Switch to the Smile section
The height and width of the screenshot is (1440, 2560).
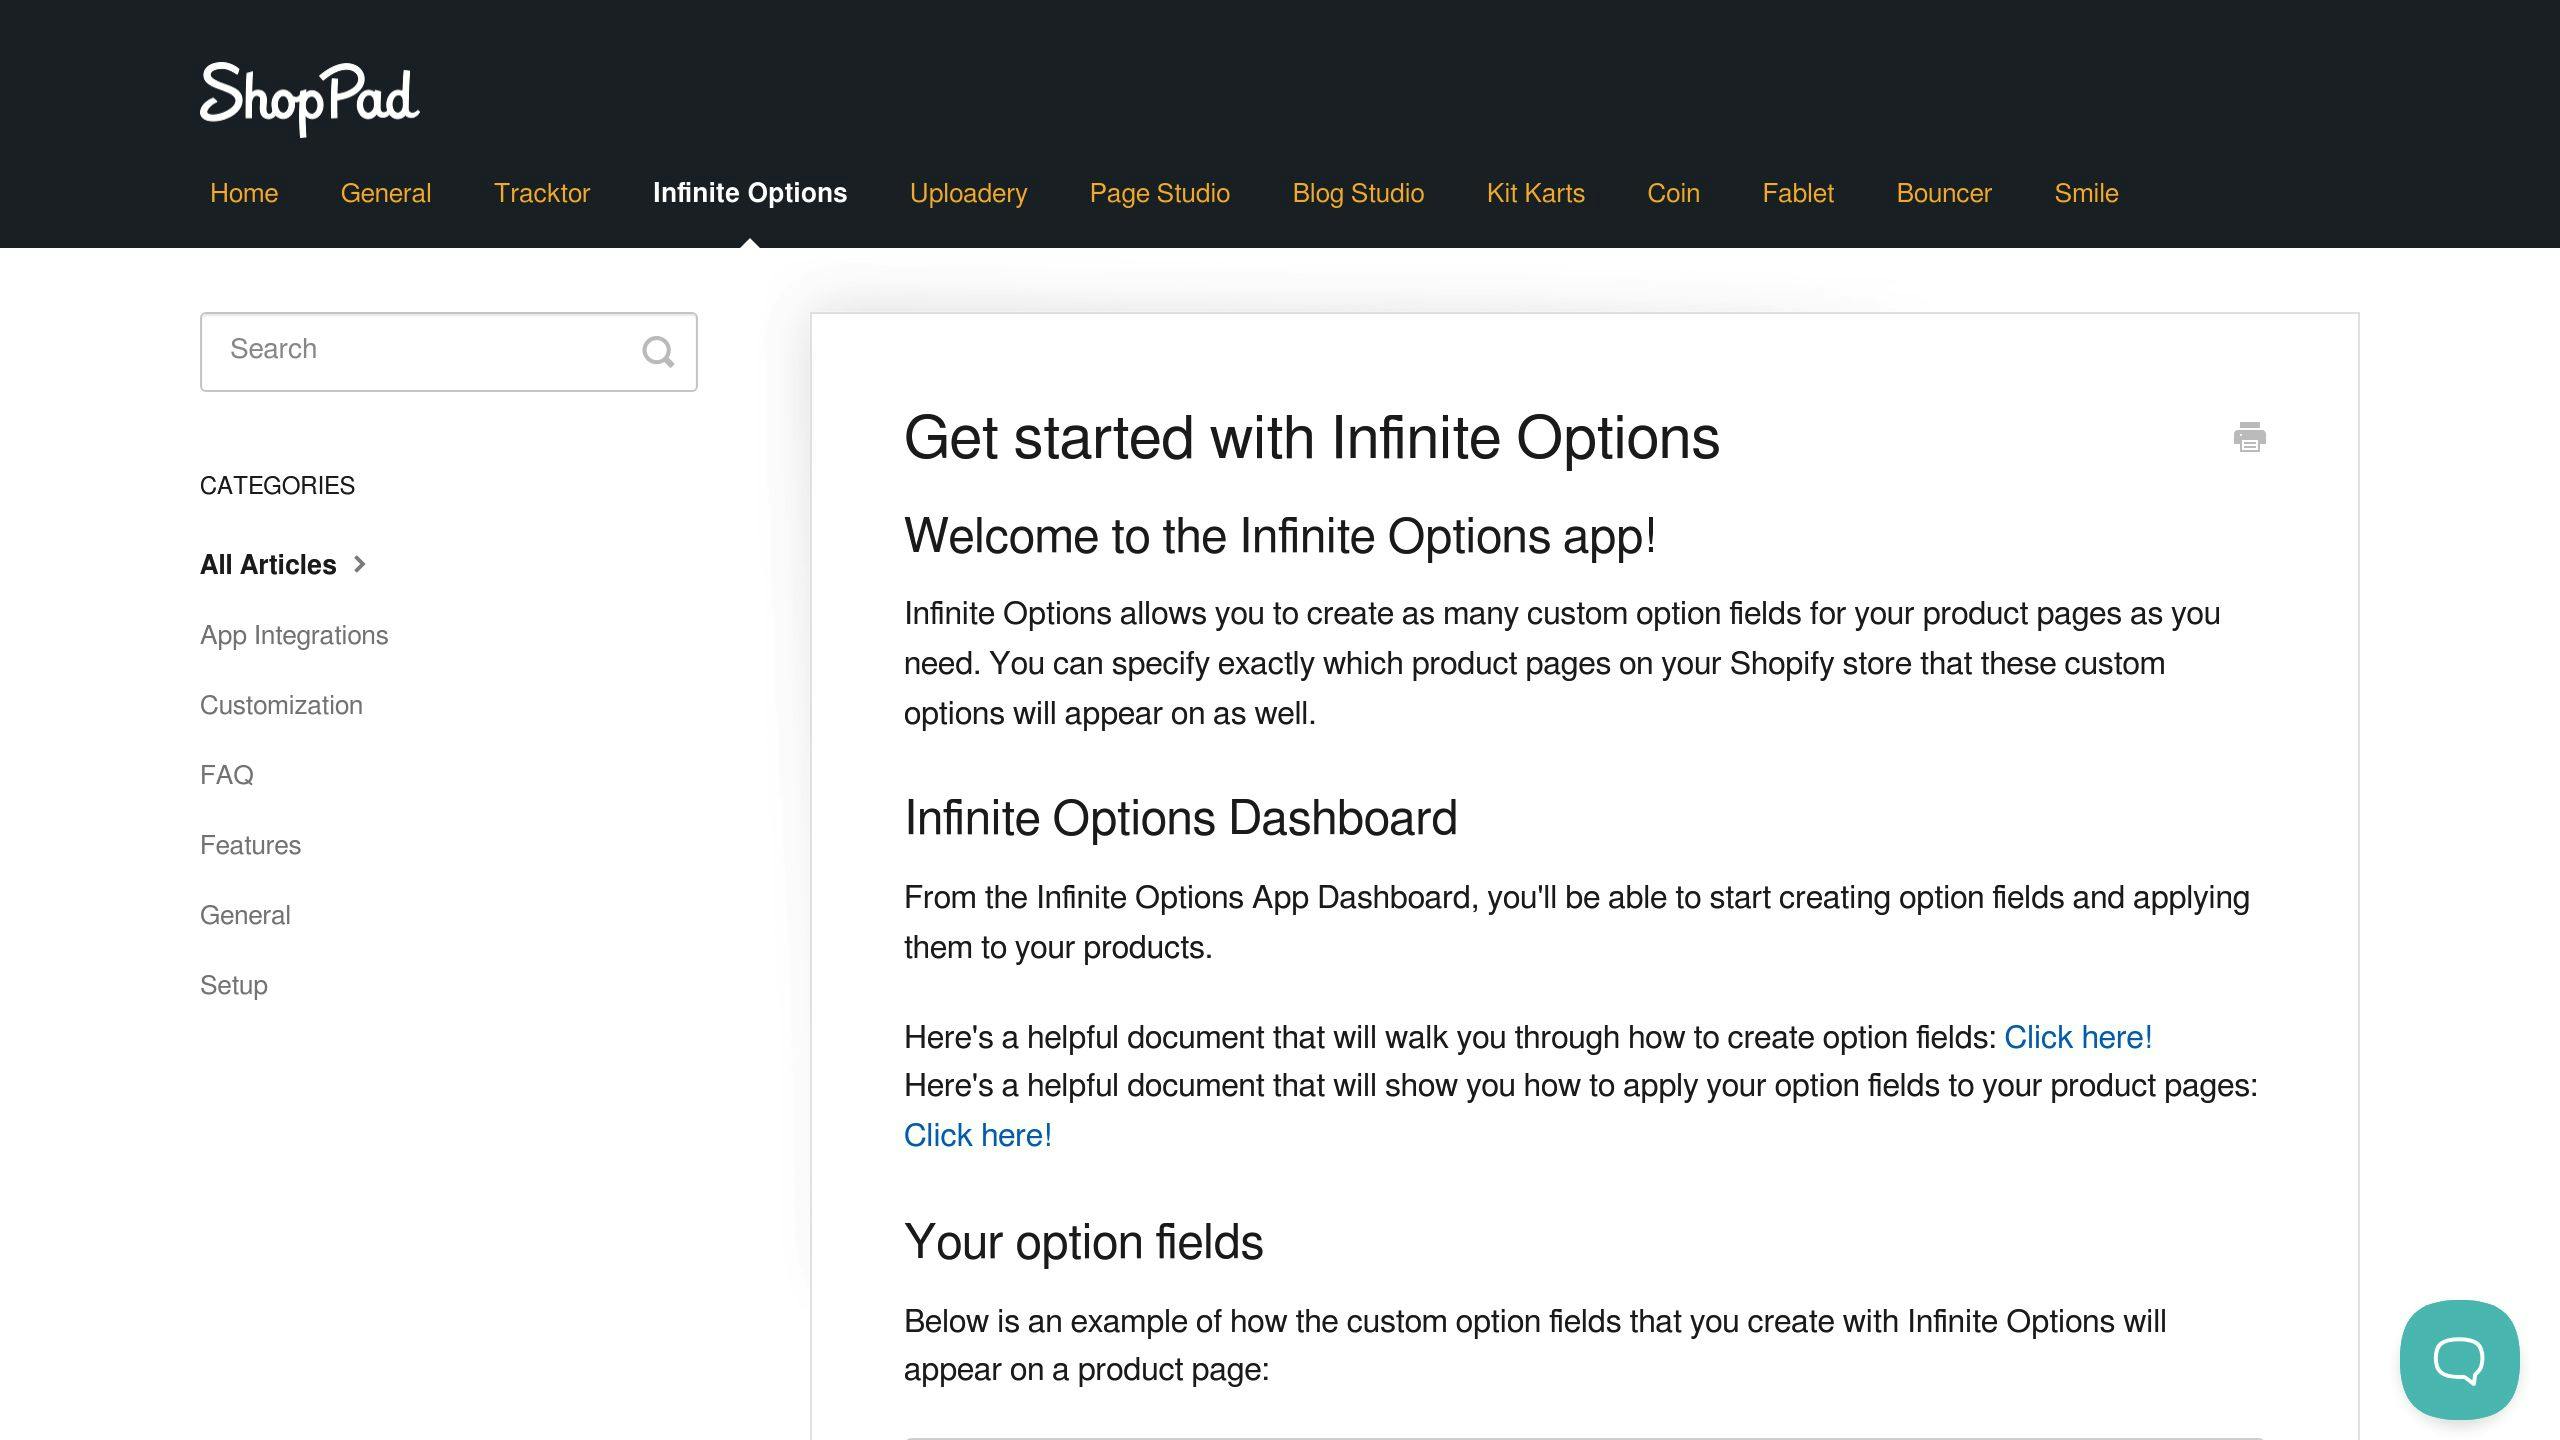click(2086, 193)
